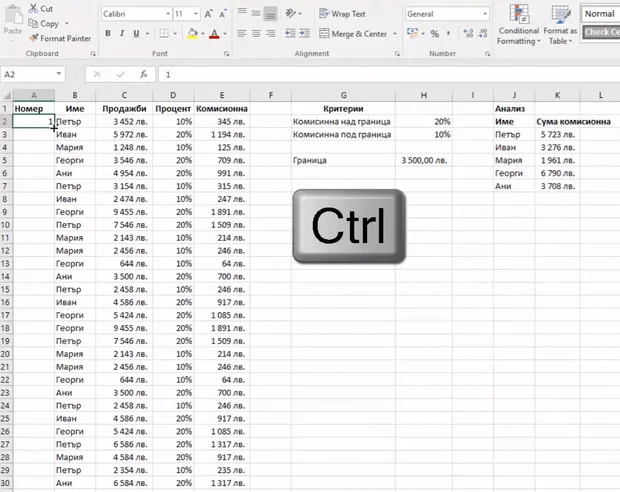Open Clipboard dialog launcher

pos(93,53)
